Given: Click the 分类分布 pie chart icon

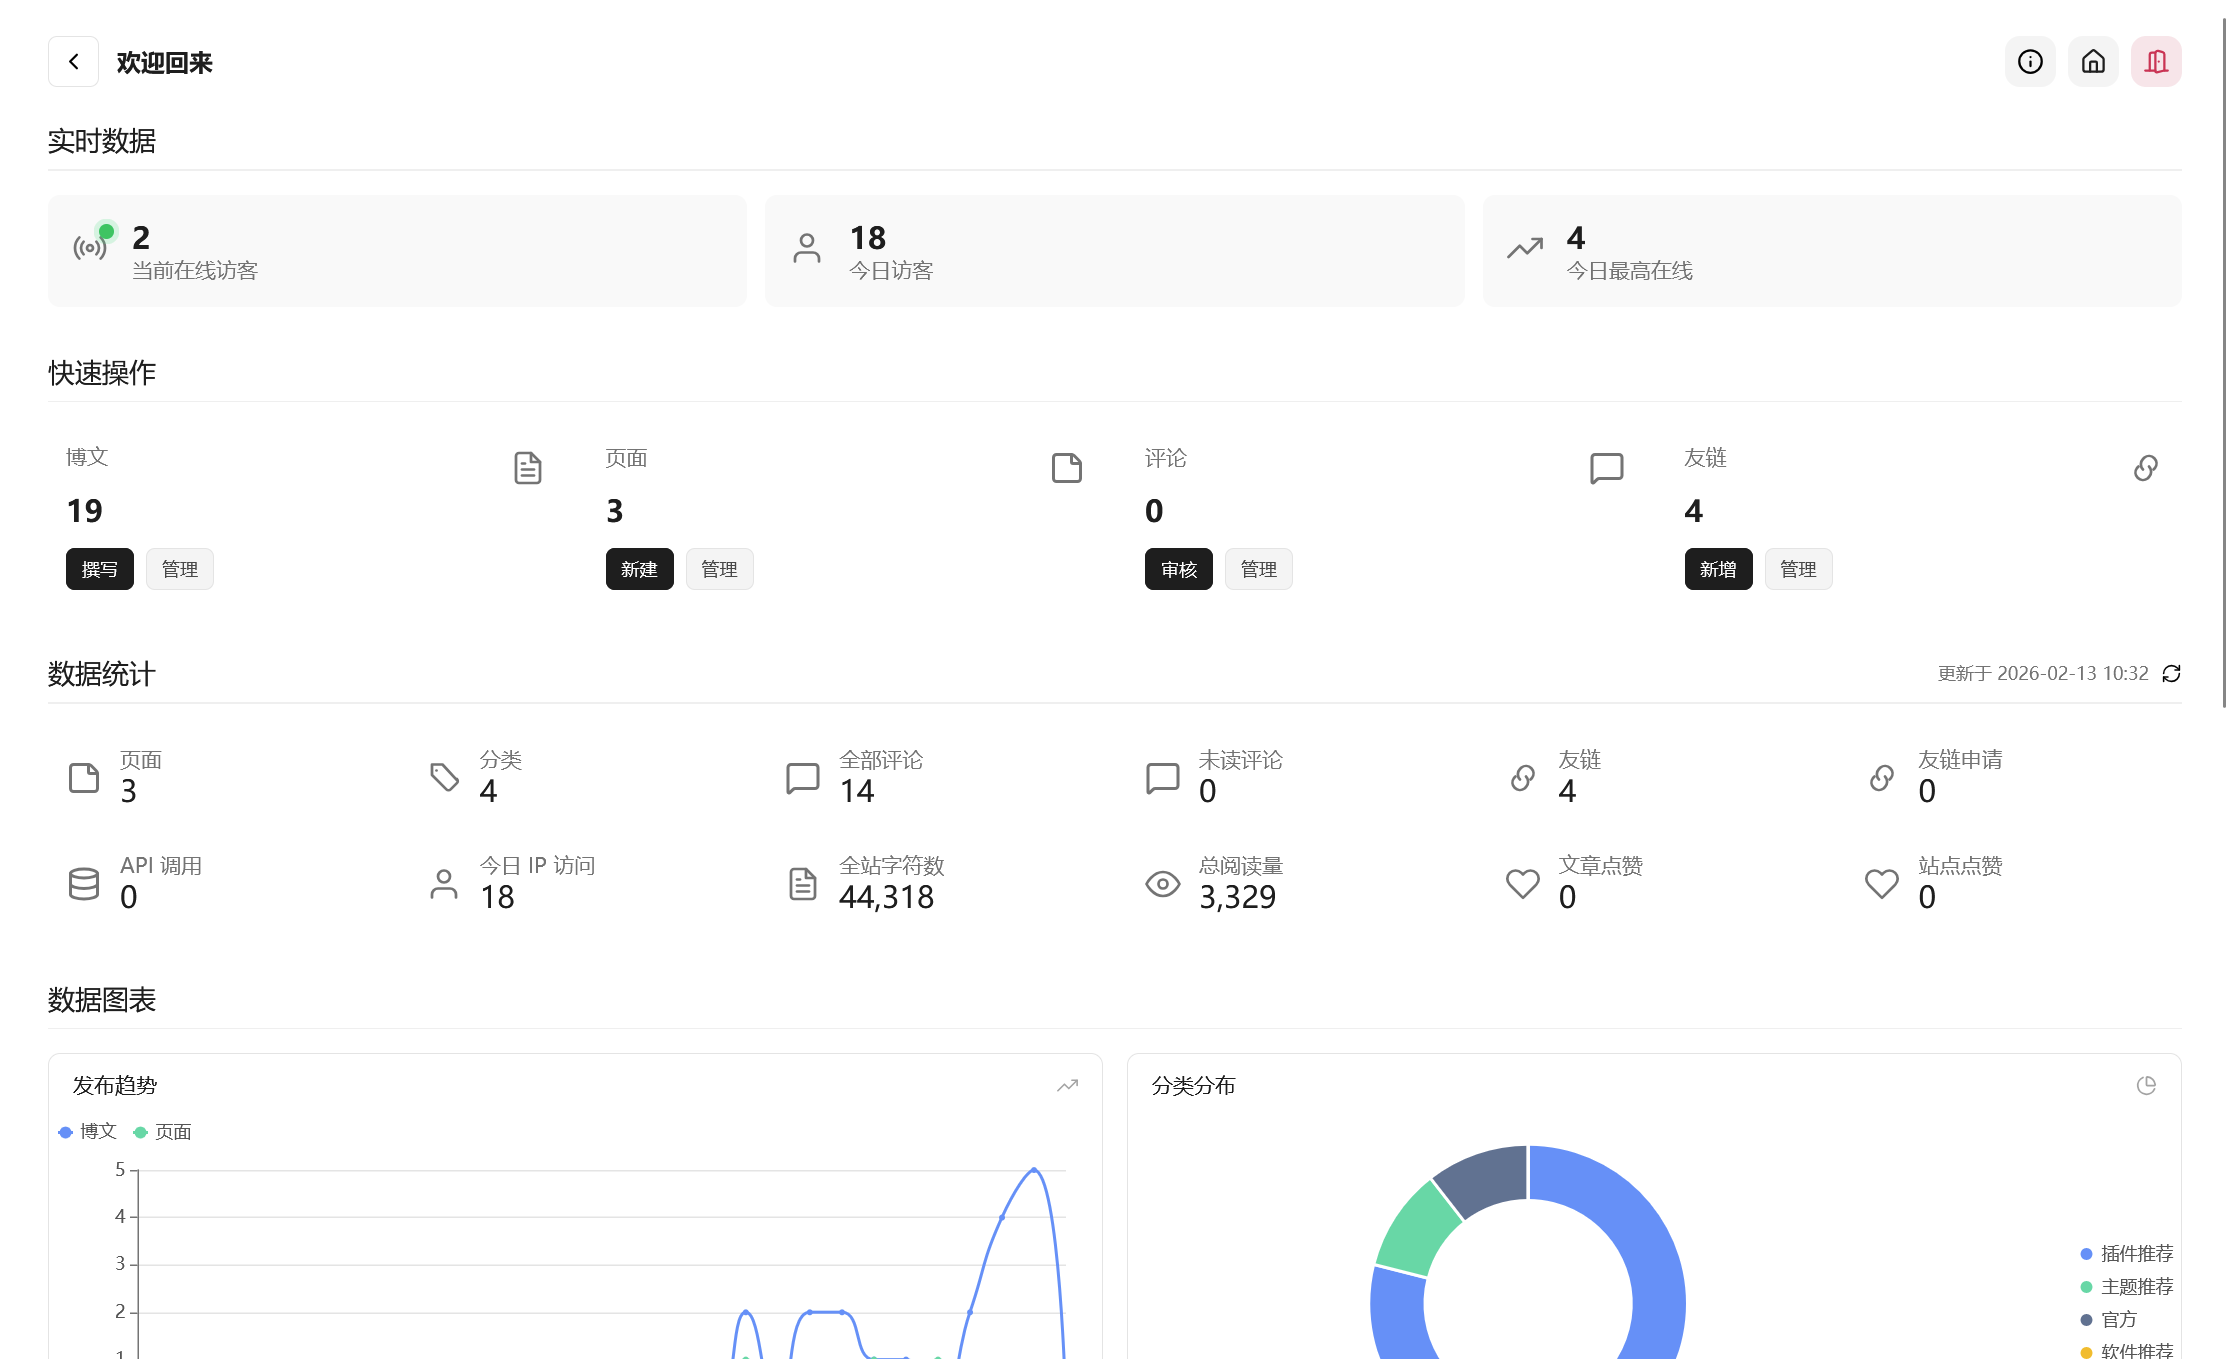Looking at the screenshot, I should pyautogui.click(x=2146, y=1086).
